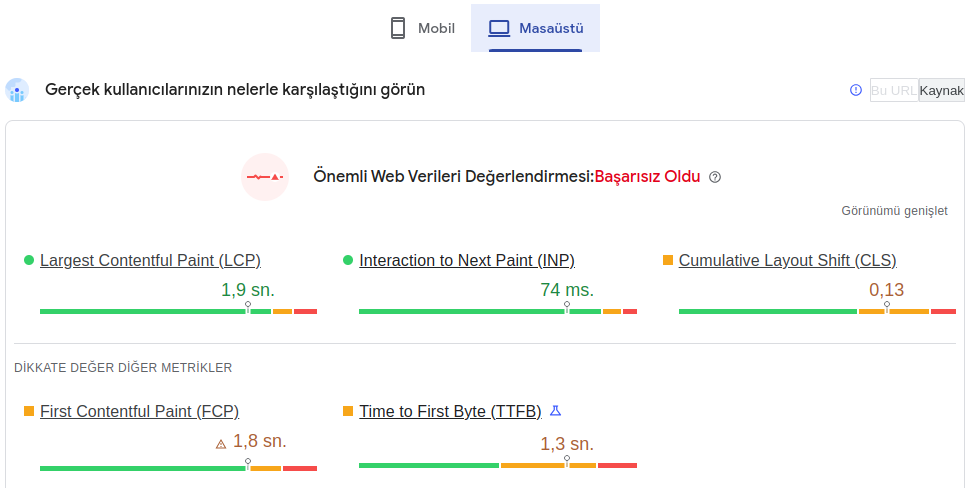The height and width of the screenshot is (488, 969).
Task: Open the Cumulative Layout Shift (CLS) link
Action: click(787, 261)
